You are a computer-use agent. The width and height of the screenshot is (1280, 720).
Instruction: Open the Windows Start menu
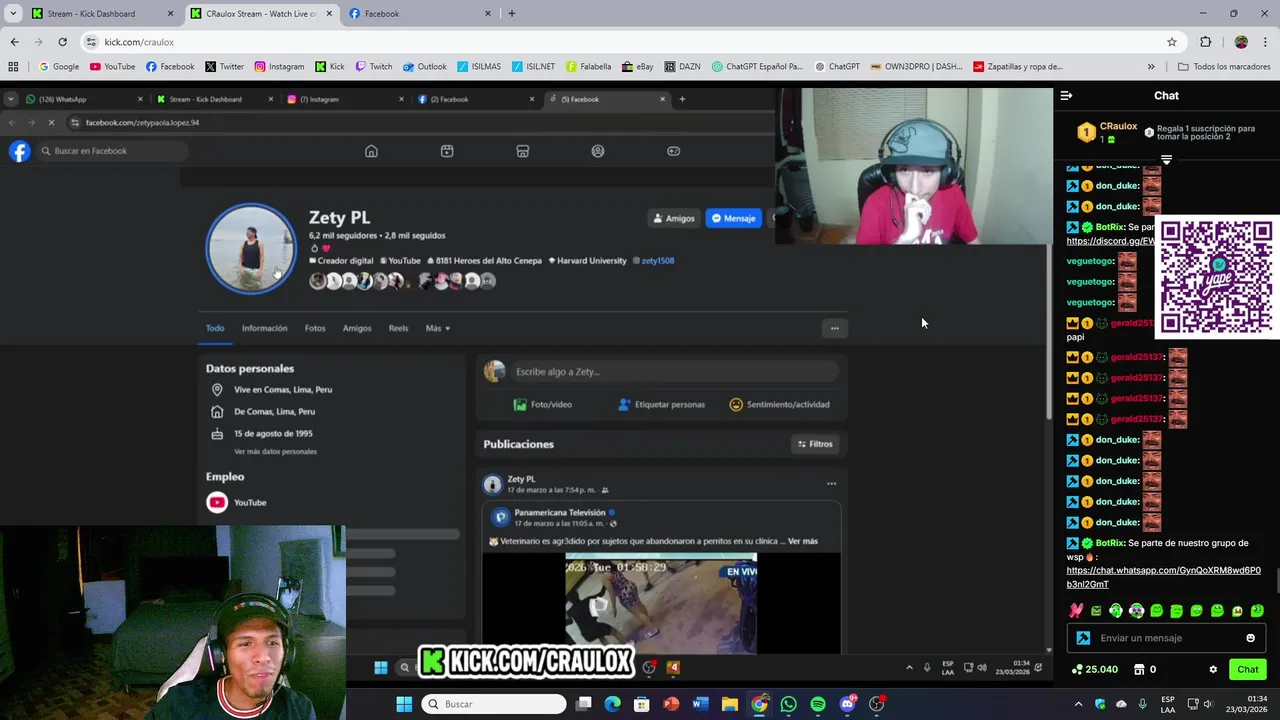click(x=404, y=704)
